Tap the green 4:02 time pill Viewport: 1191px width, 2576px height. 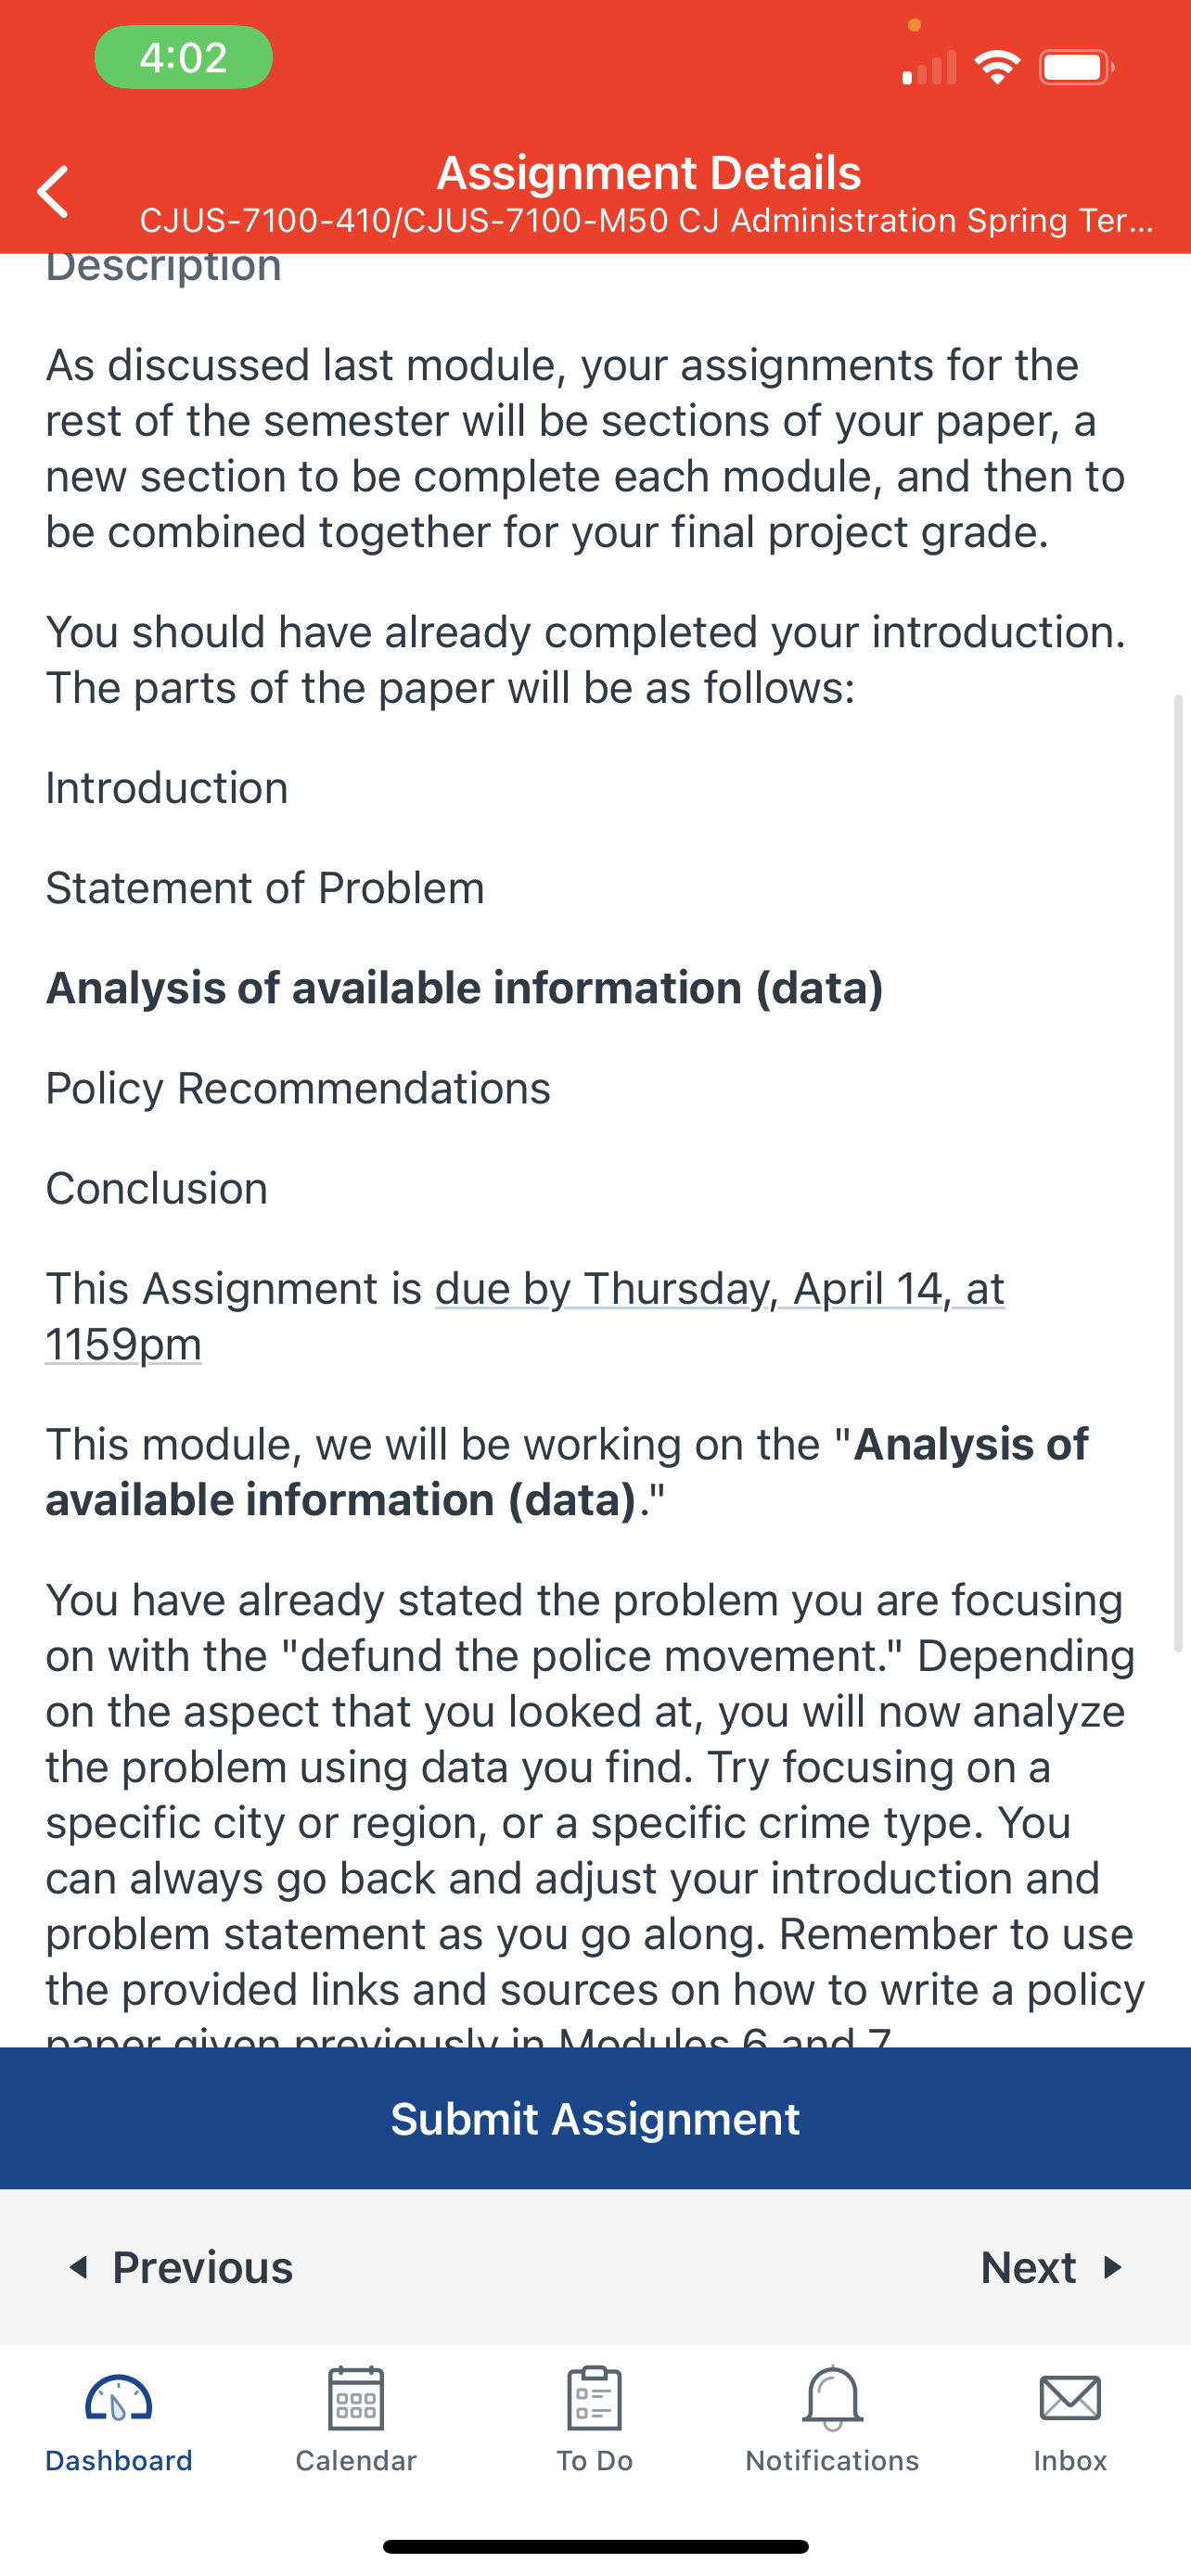coord(183,57)
